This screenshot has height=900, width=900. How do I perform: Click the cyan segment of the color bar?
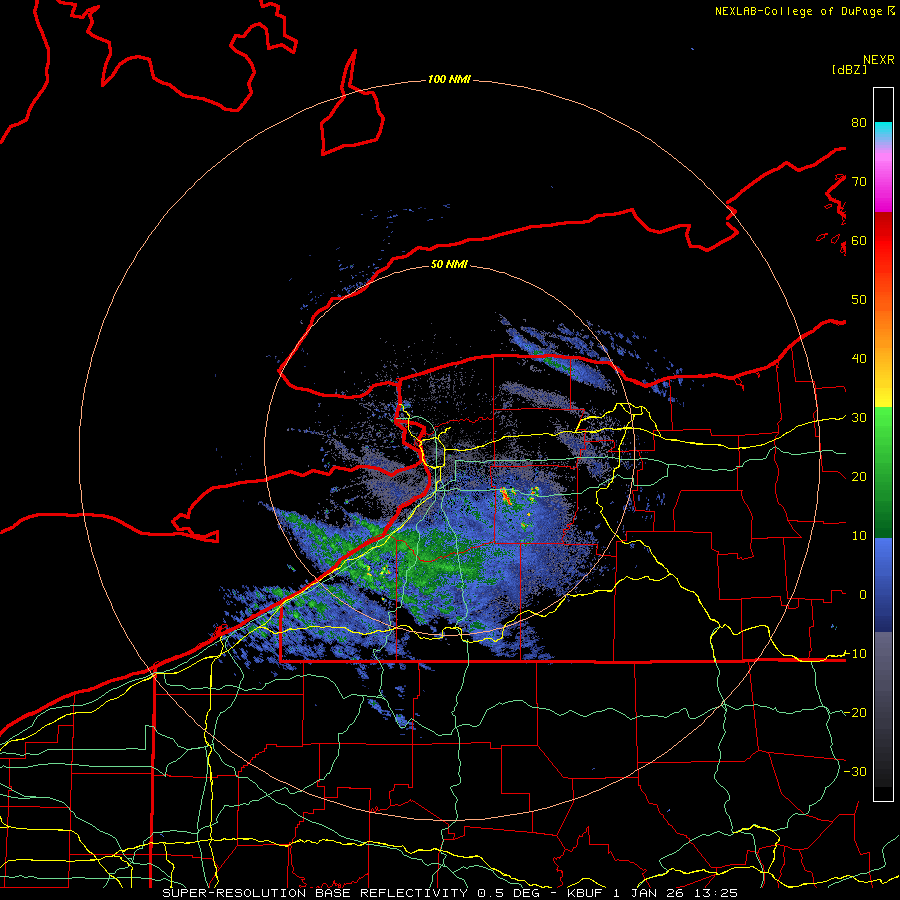pyautogui.click(x=883, y=129)
